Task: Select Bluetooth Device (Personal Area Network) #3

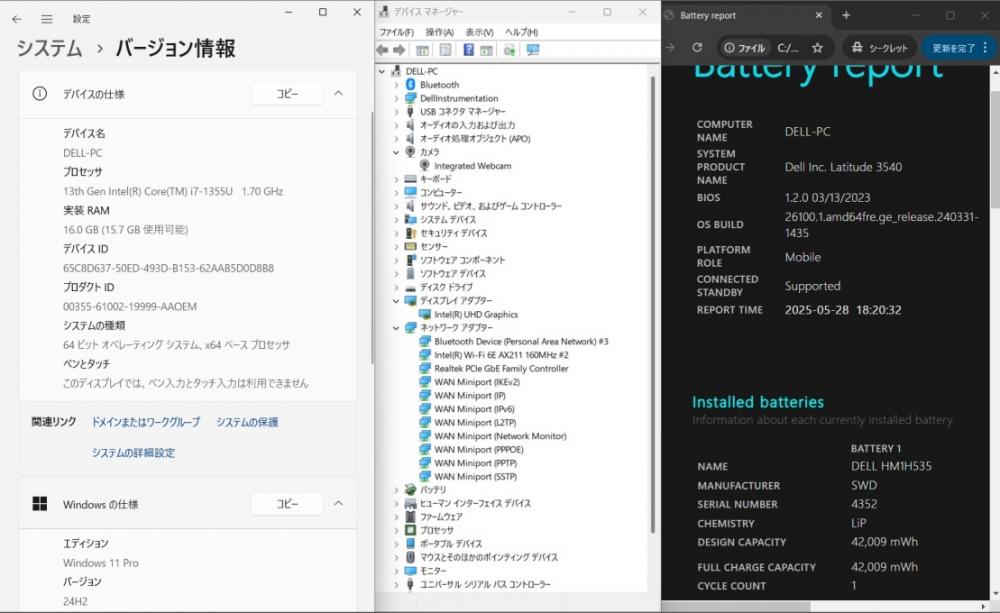Action: pos(521,342)
